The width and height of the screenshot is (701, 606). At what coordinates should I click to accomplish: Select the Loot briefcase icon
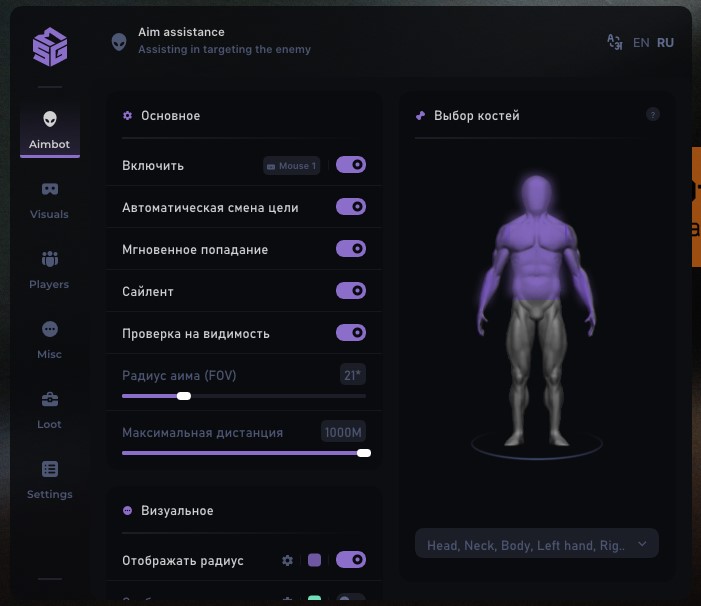(49, 400)
